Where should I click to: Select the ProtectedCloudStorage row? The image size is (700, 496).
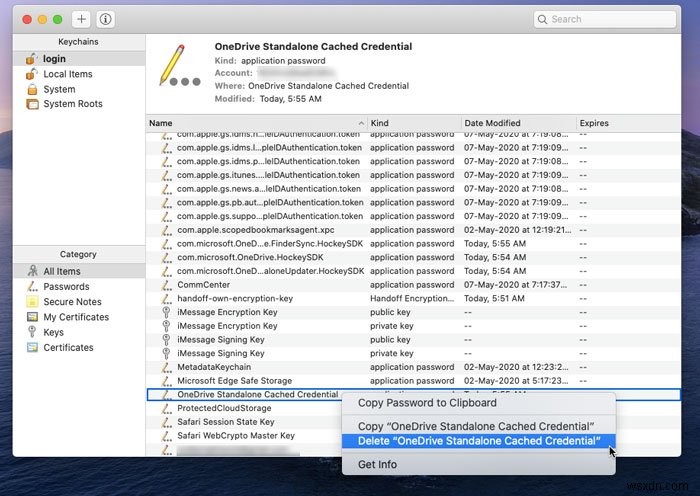point(244,408)
